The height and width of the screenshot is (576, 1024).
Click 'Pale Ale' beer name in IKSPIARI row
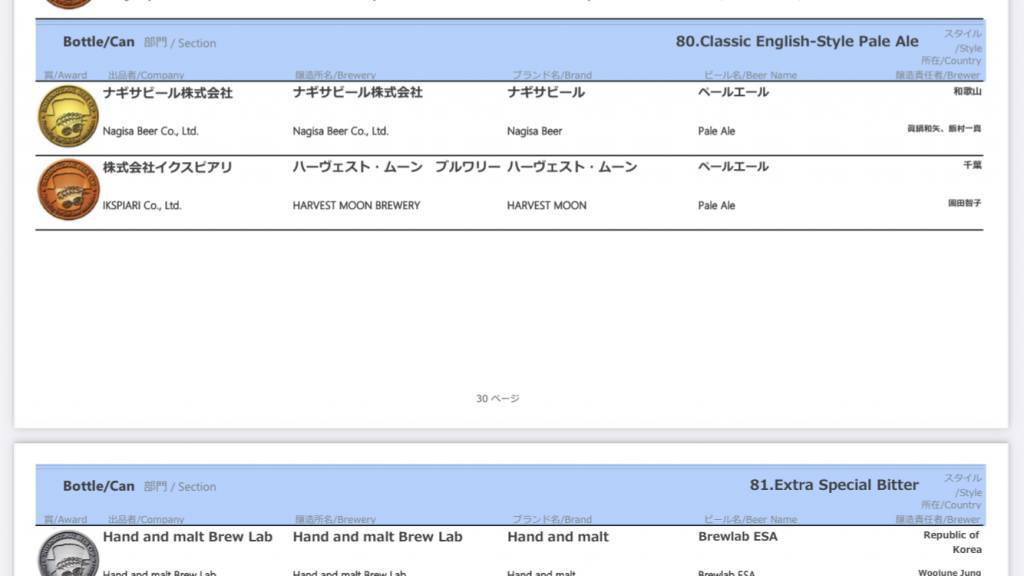pyautogui.click(x=716, y=206)
